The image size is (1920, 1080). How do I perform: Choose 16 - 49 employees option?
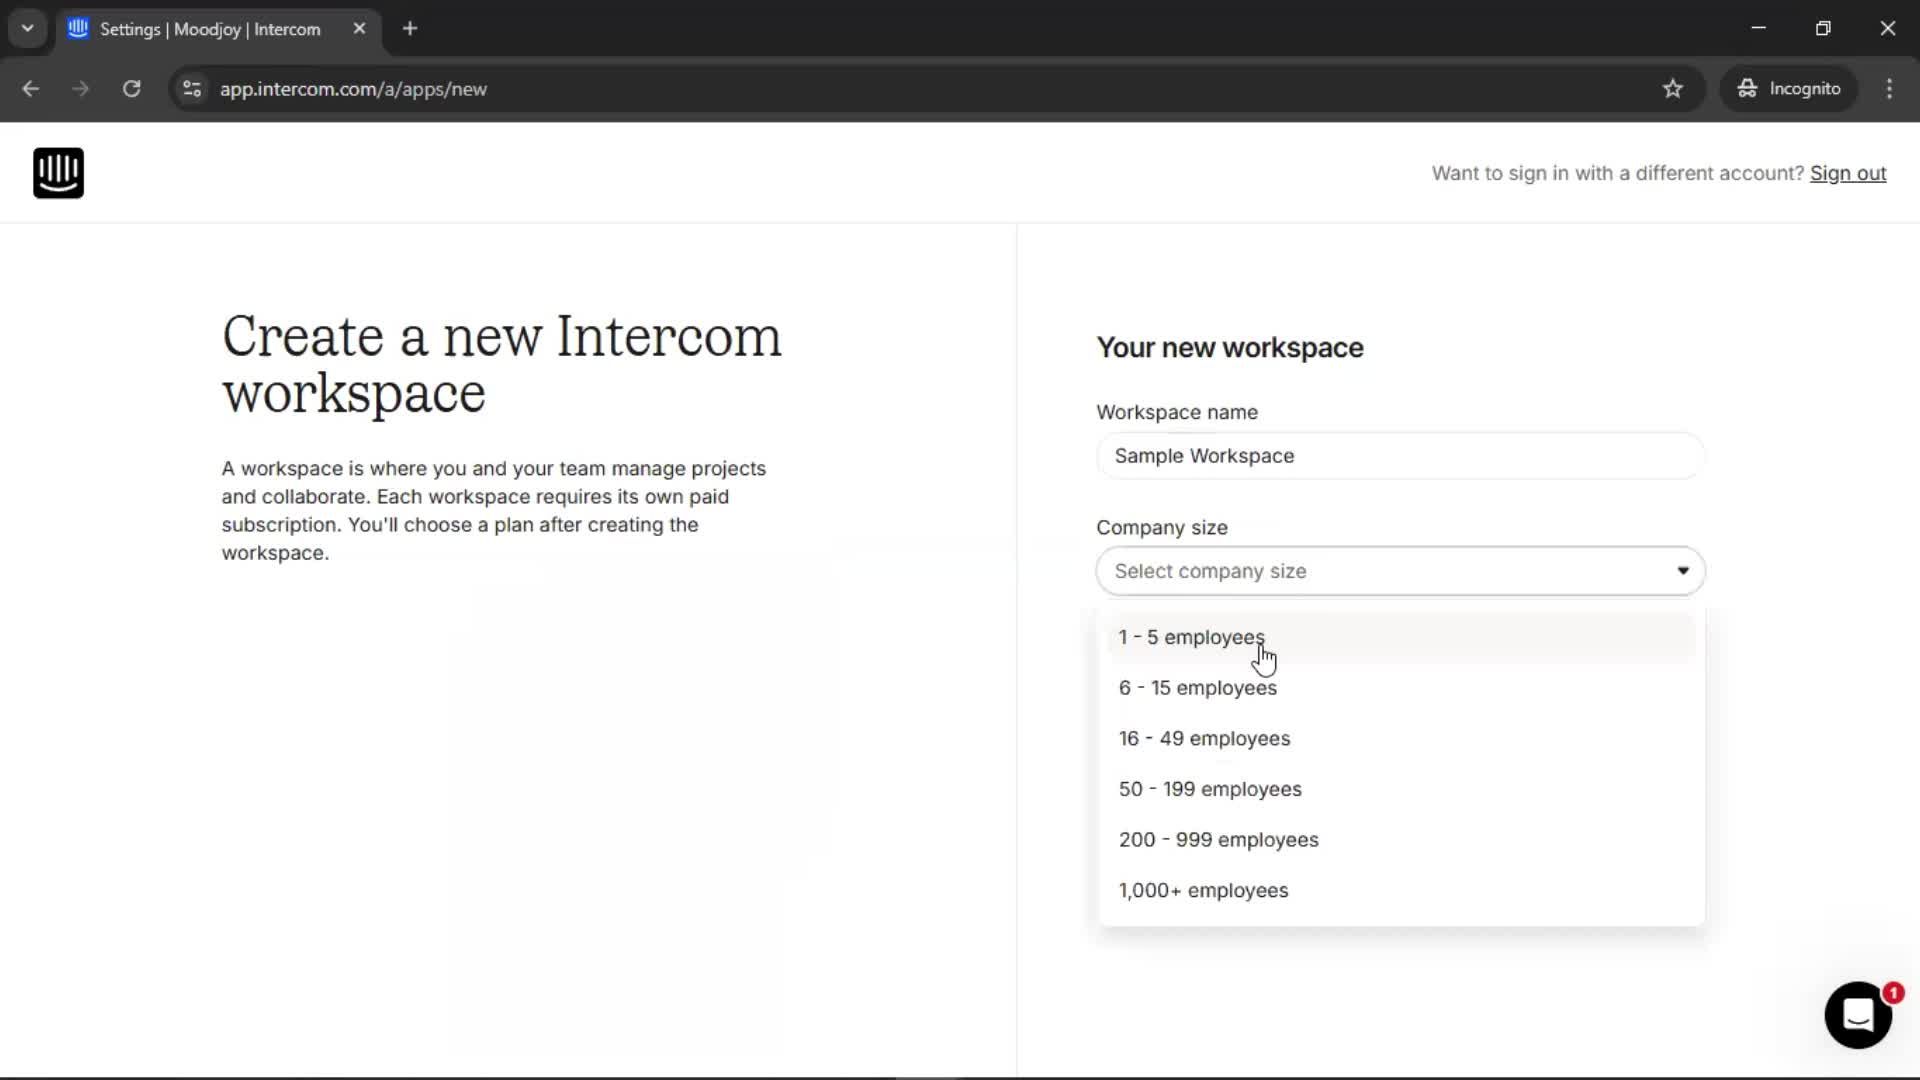pos(1401,739)
